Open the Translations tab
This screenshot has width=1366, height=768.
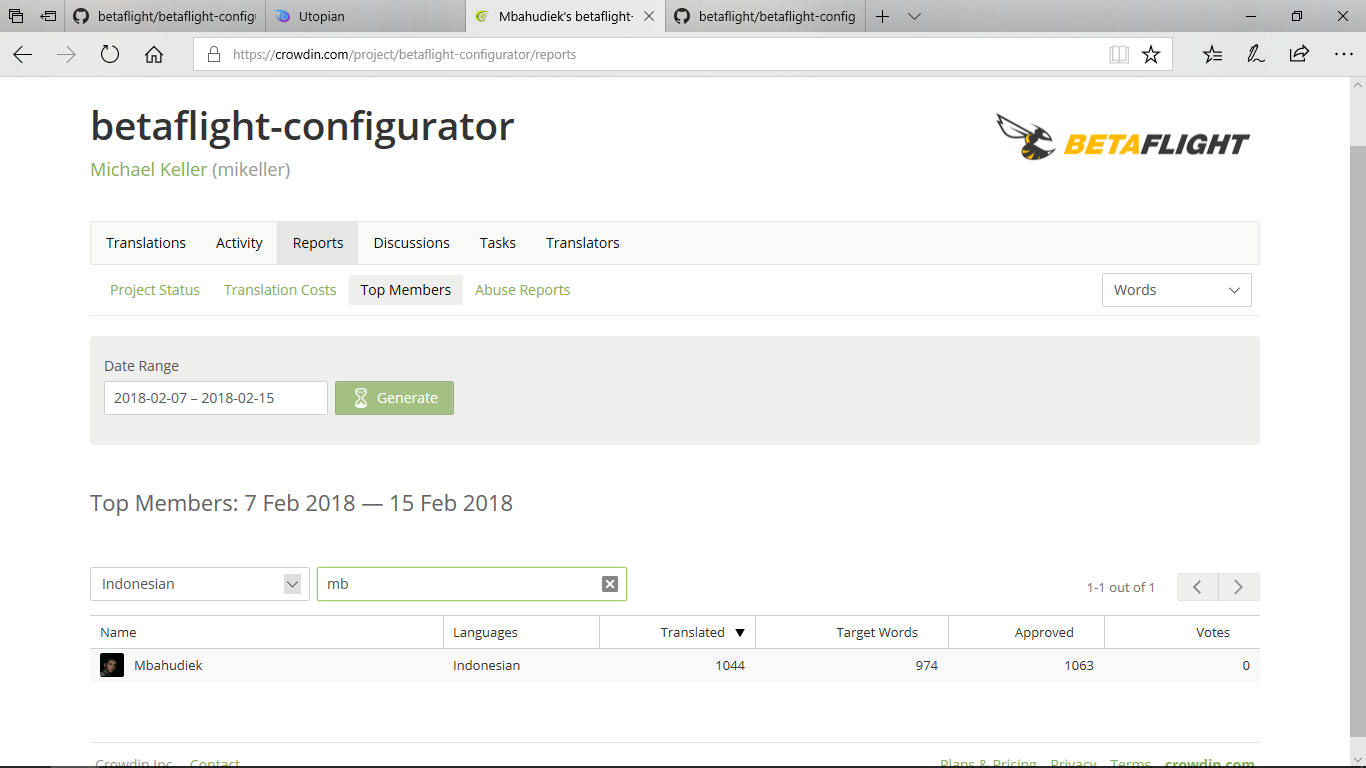pyautogui.click(x=146, y=243)
